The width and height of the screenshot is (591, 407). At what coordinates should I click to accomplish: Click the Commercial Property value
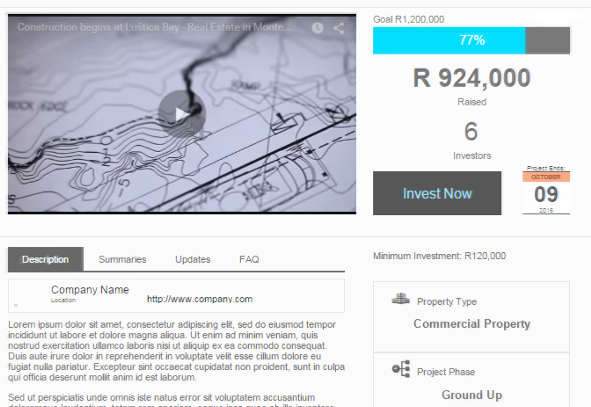tap(472, 324)
